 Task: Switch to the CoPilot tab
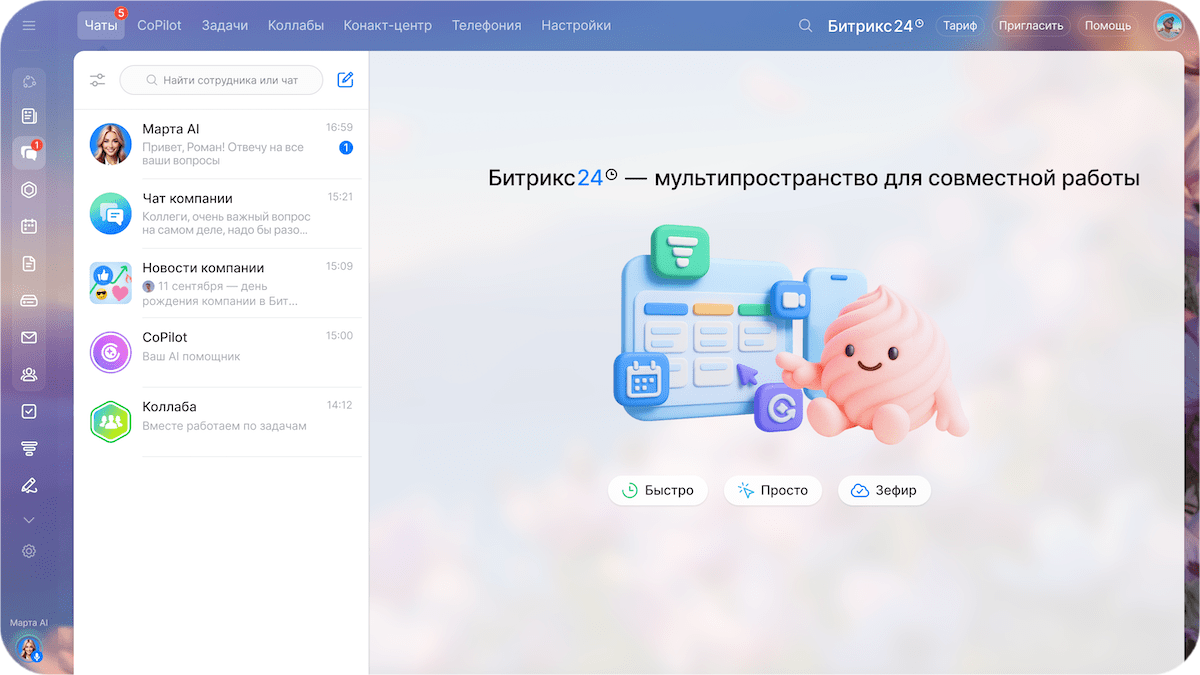point(159,26)
